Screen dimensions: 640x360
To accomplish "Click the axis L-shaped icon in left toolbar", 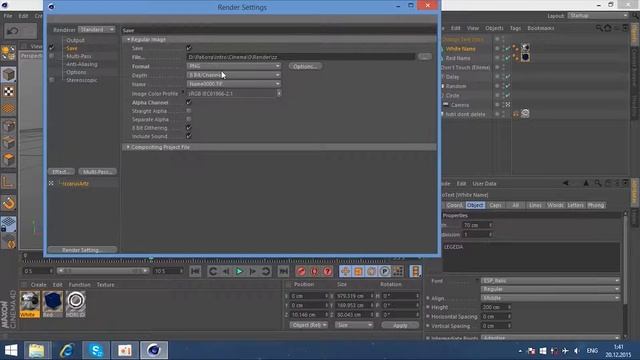I will [x=9, y=182].
